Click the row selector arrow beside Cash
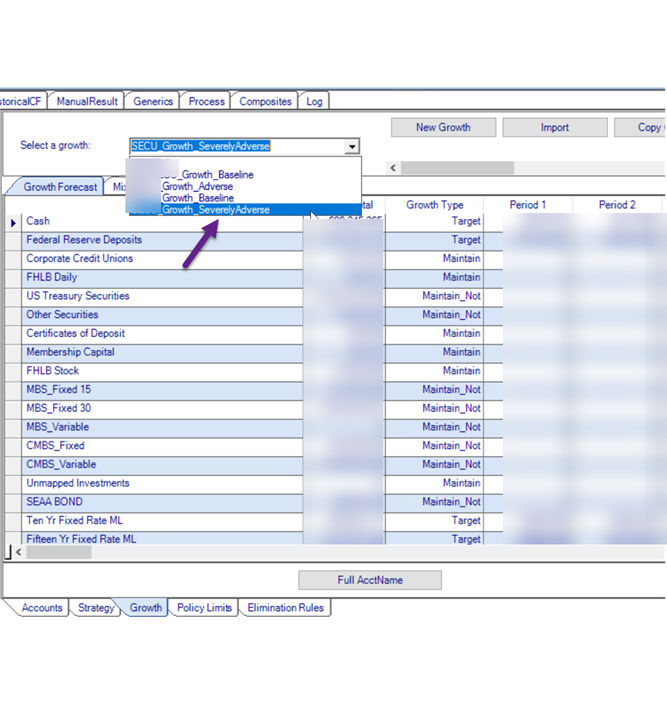The width and height of the screenshot is (667, 704). [13, 221]
